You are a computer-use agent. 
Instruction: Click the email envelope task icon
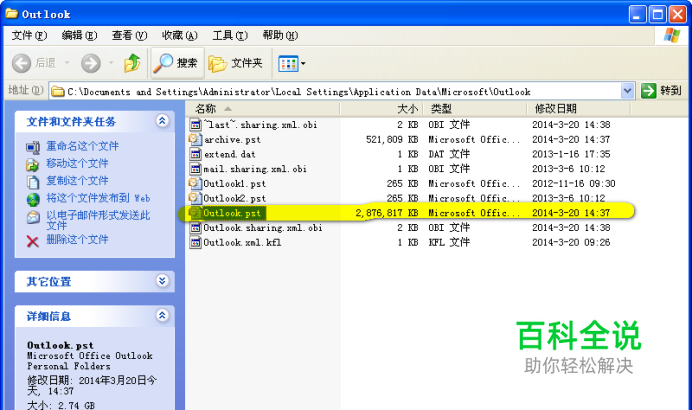point(33,217)
